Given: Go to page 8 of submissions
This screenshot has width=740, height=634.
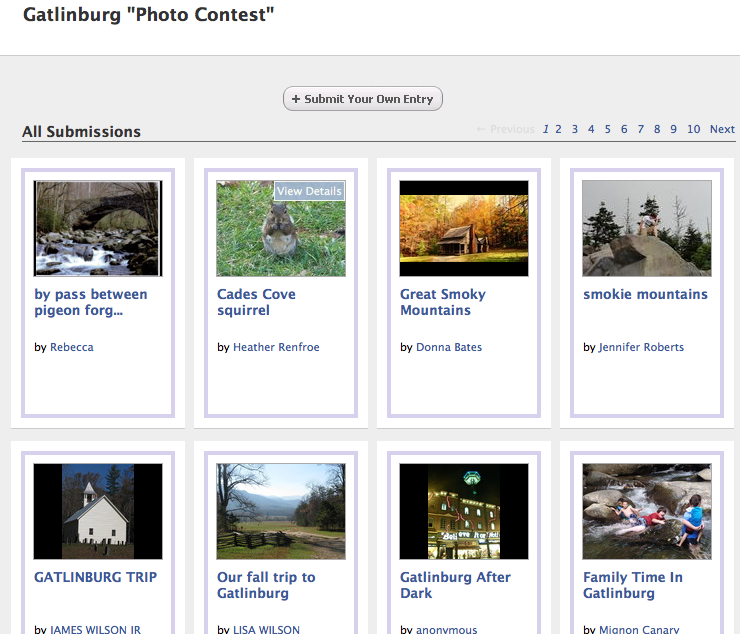Looking at the screenshot, I should coord(657,129).
